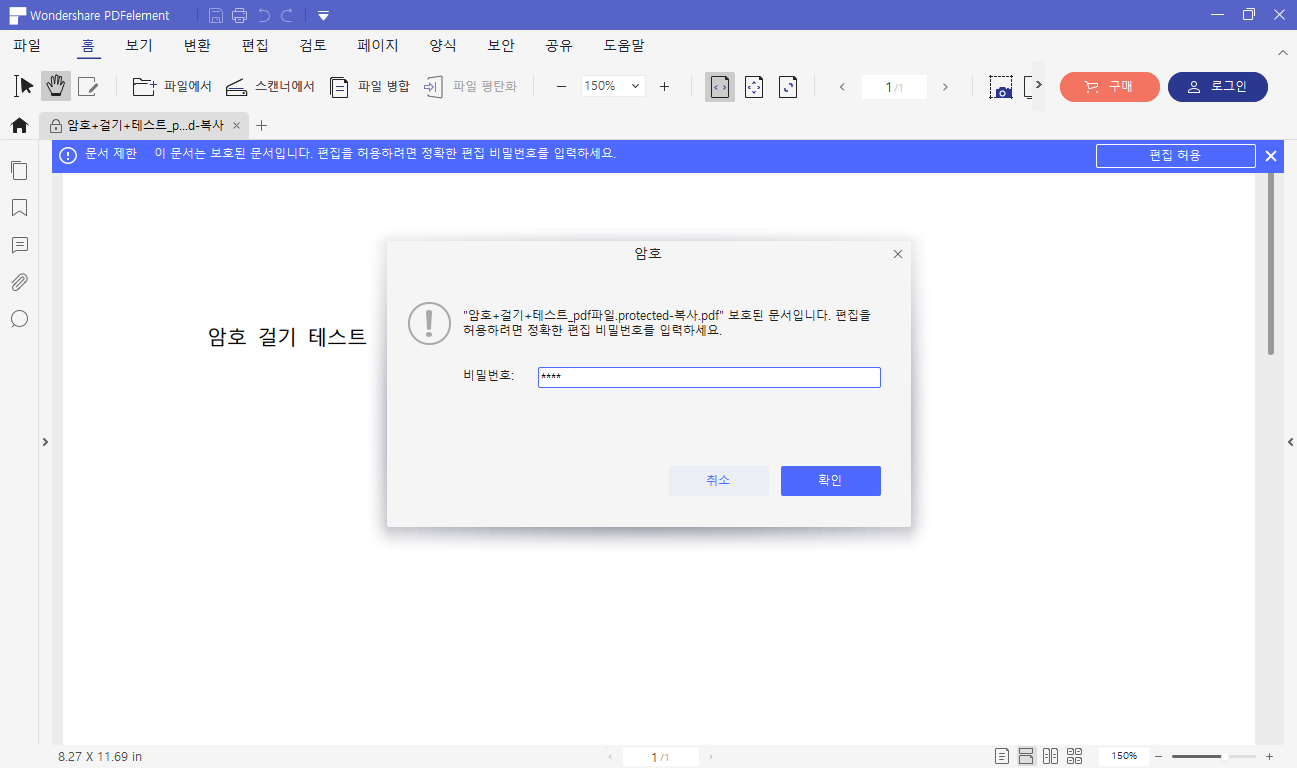Switch to the 편집 tab

pyautogui.click(x=255, y=46)
